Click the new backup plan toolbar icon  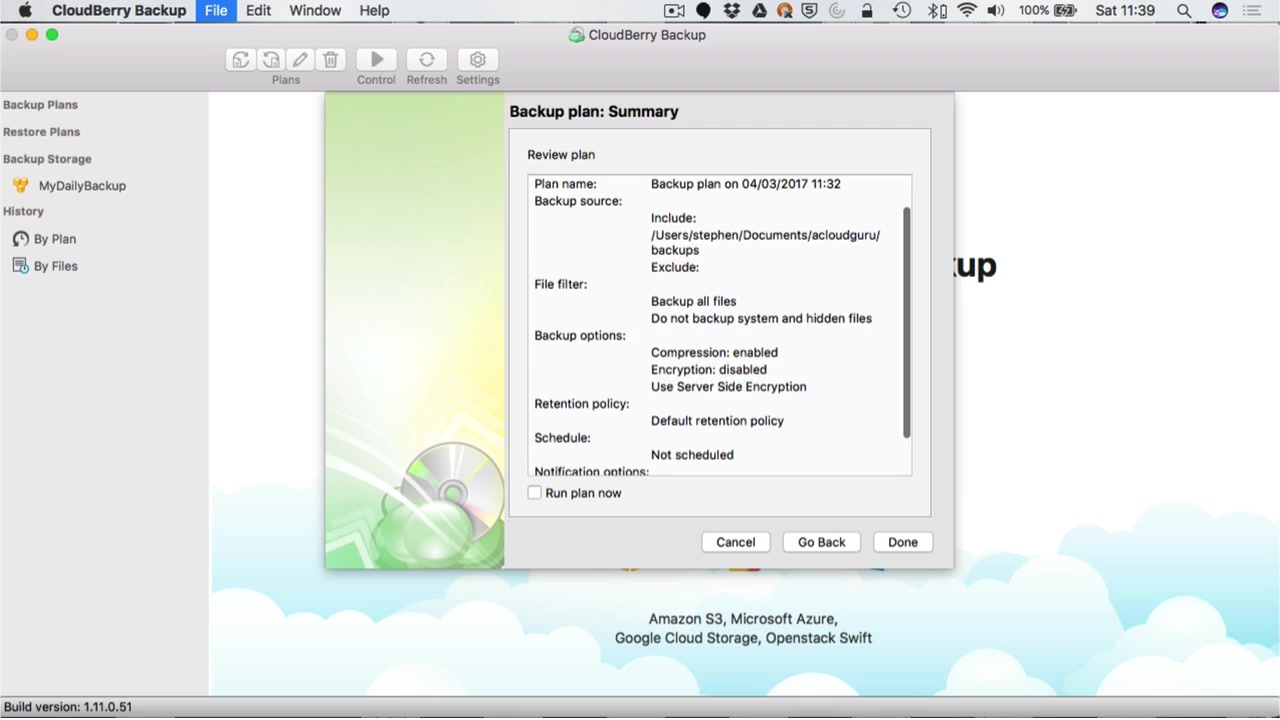click(x=241, y=60)
